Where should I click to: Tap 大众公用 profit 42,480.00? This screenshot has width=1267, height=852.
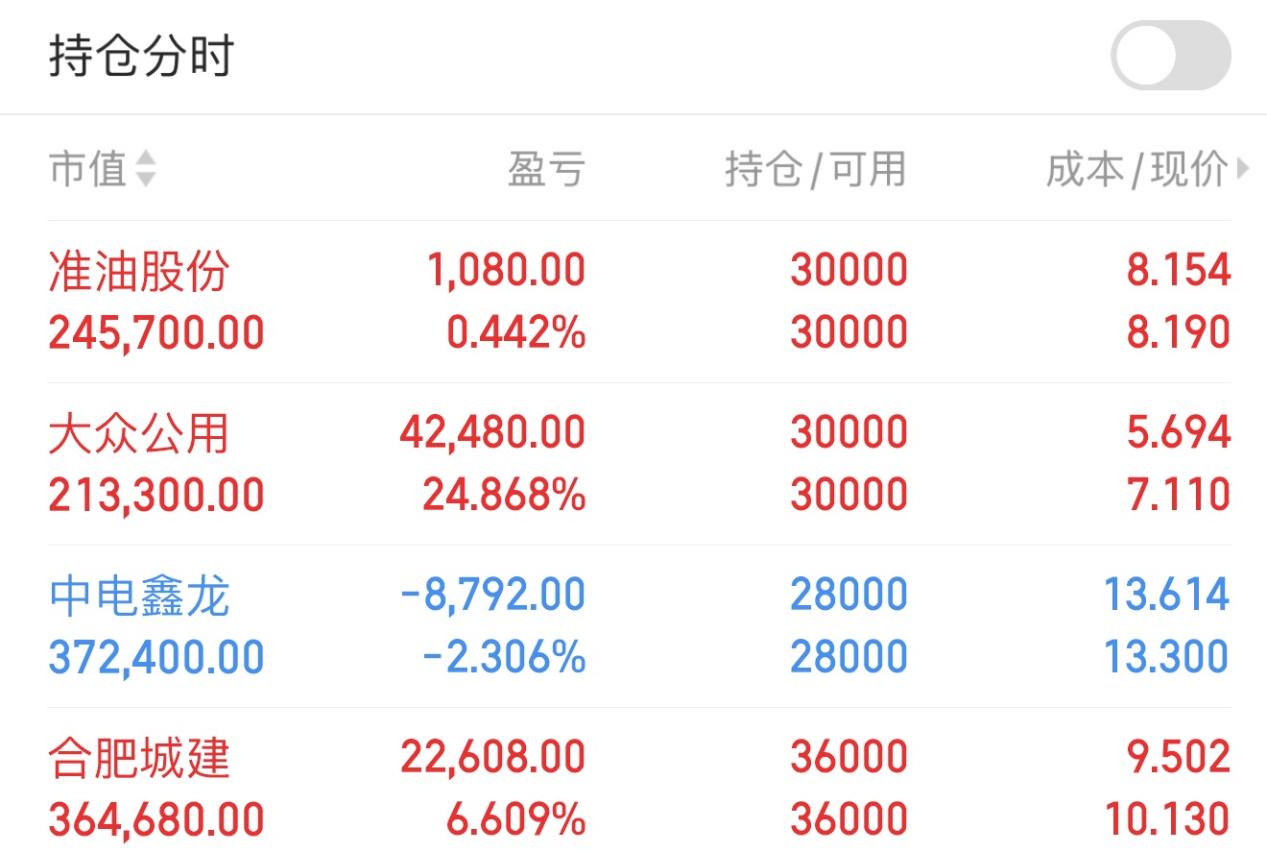tap(492, 433)
